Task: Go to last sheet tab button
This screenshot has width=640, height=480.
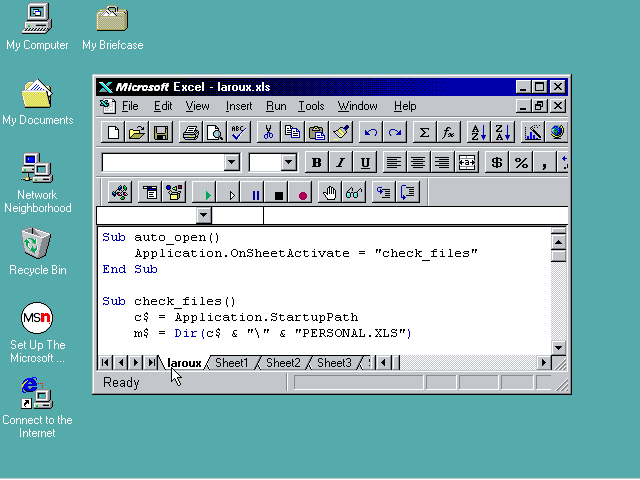Action: (x=151, y=362)
